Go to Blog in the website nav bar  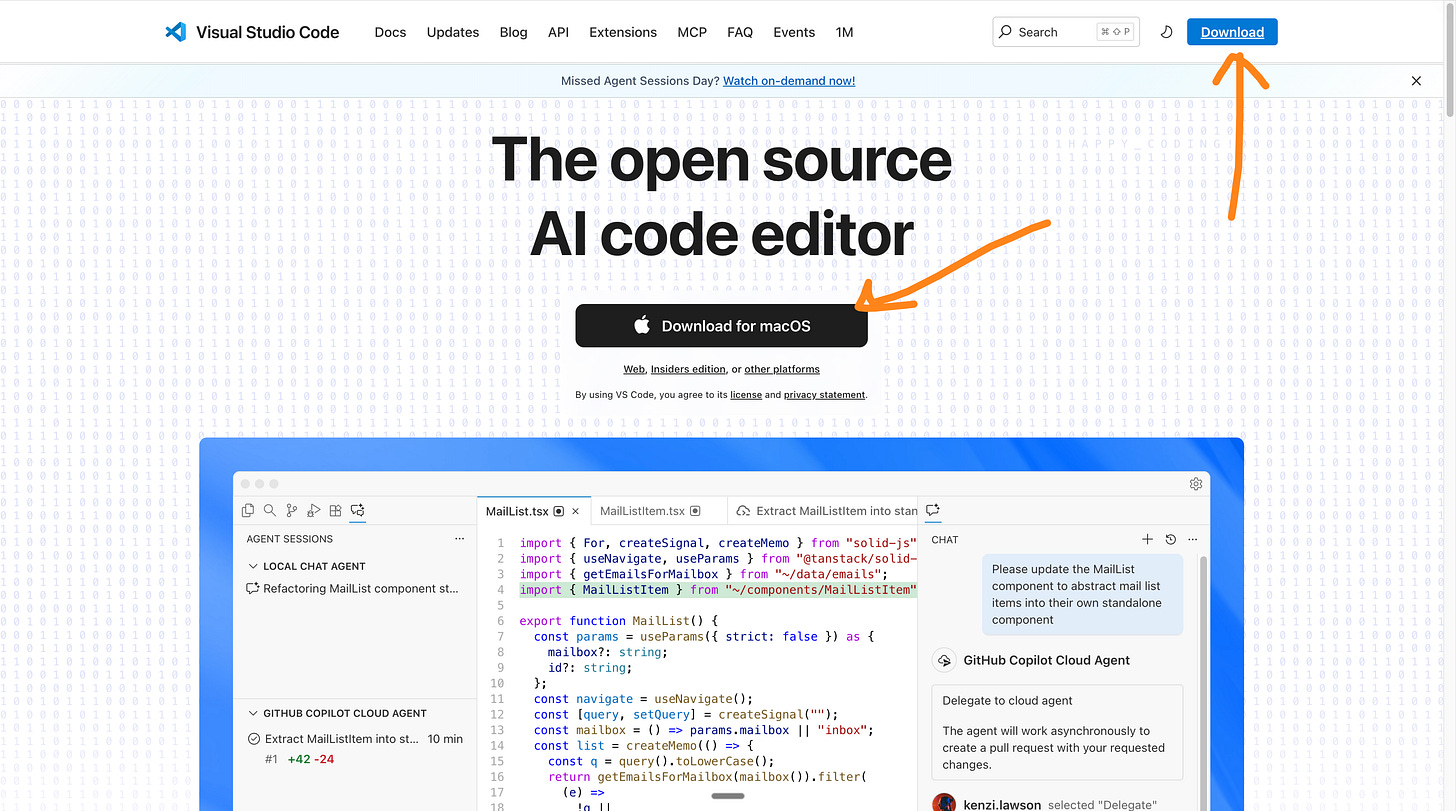(x=513, y=32)
